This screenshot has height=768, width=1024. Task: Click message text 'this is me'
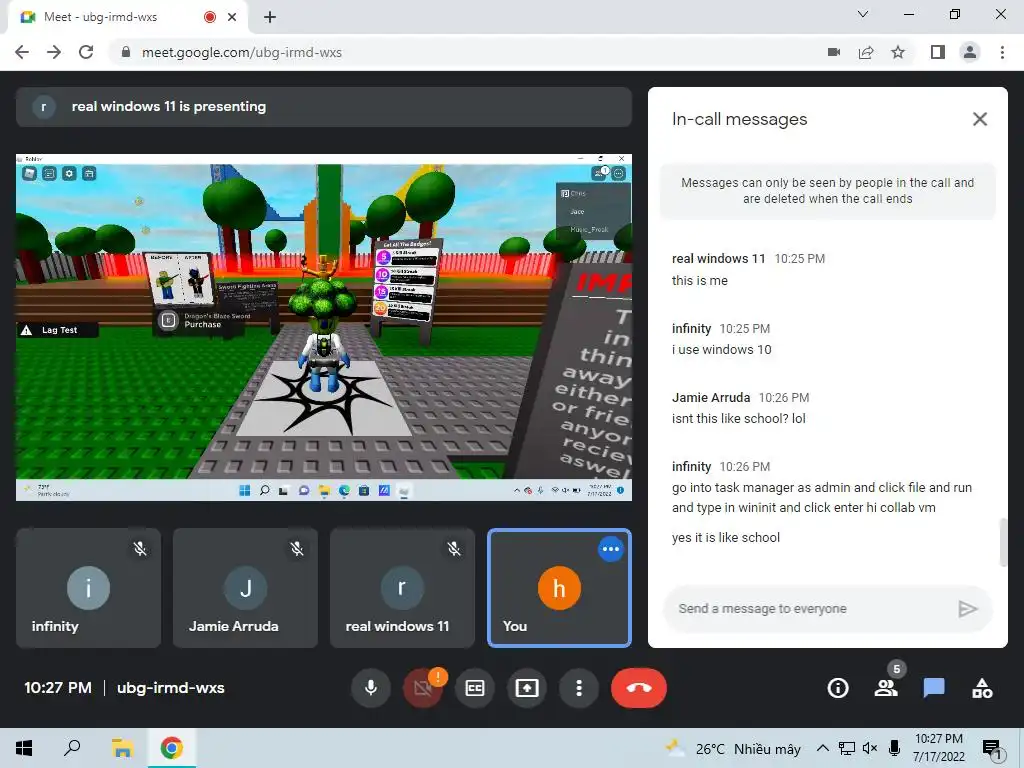point(699,281)
